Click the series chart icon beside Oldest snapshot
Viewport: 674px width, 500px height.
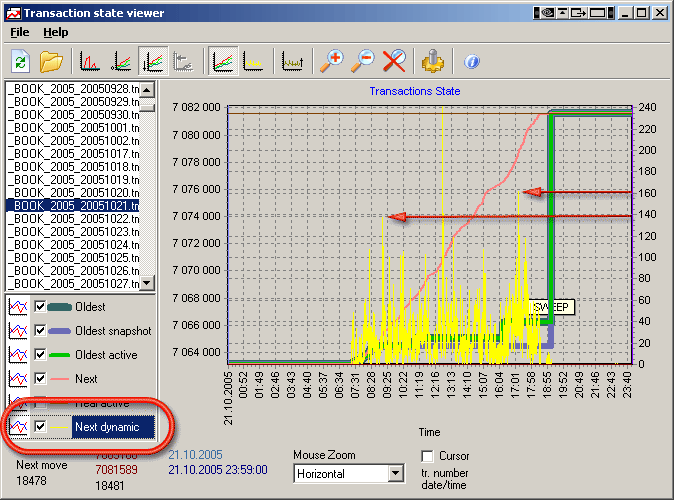pyautogui.click(x=18, y=331)
